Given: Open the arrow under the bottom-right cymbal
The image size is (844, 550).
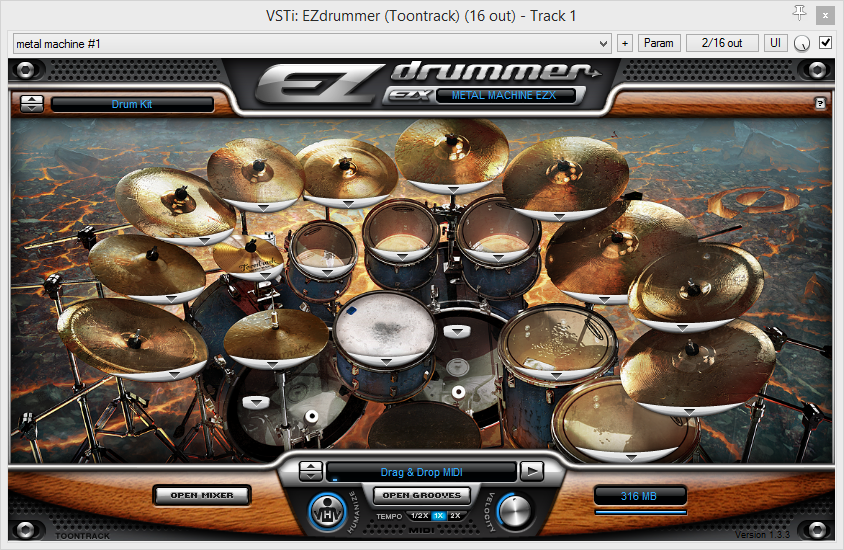Looking at the screenshot, I should pyautogui.click(x=690, y=412).
